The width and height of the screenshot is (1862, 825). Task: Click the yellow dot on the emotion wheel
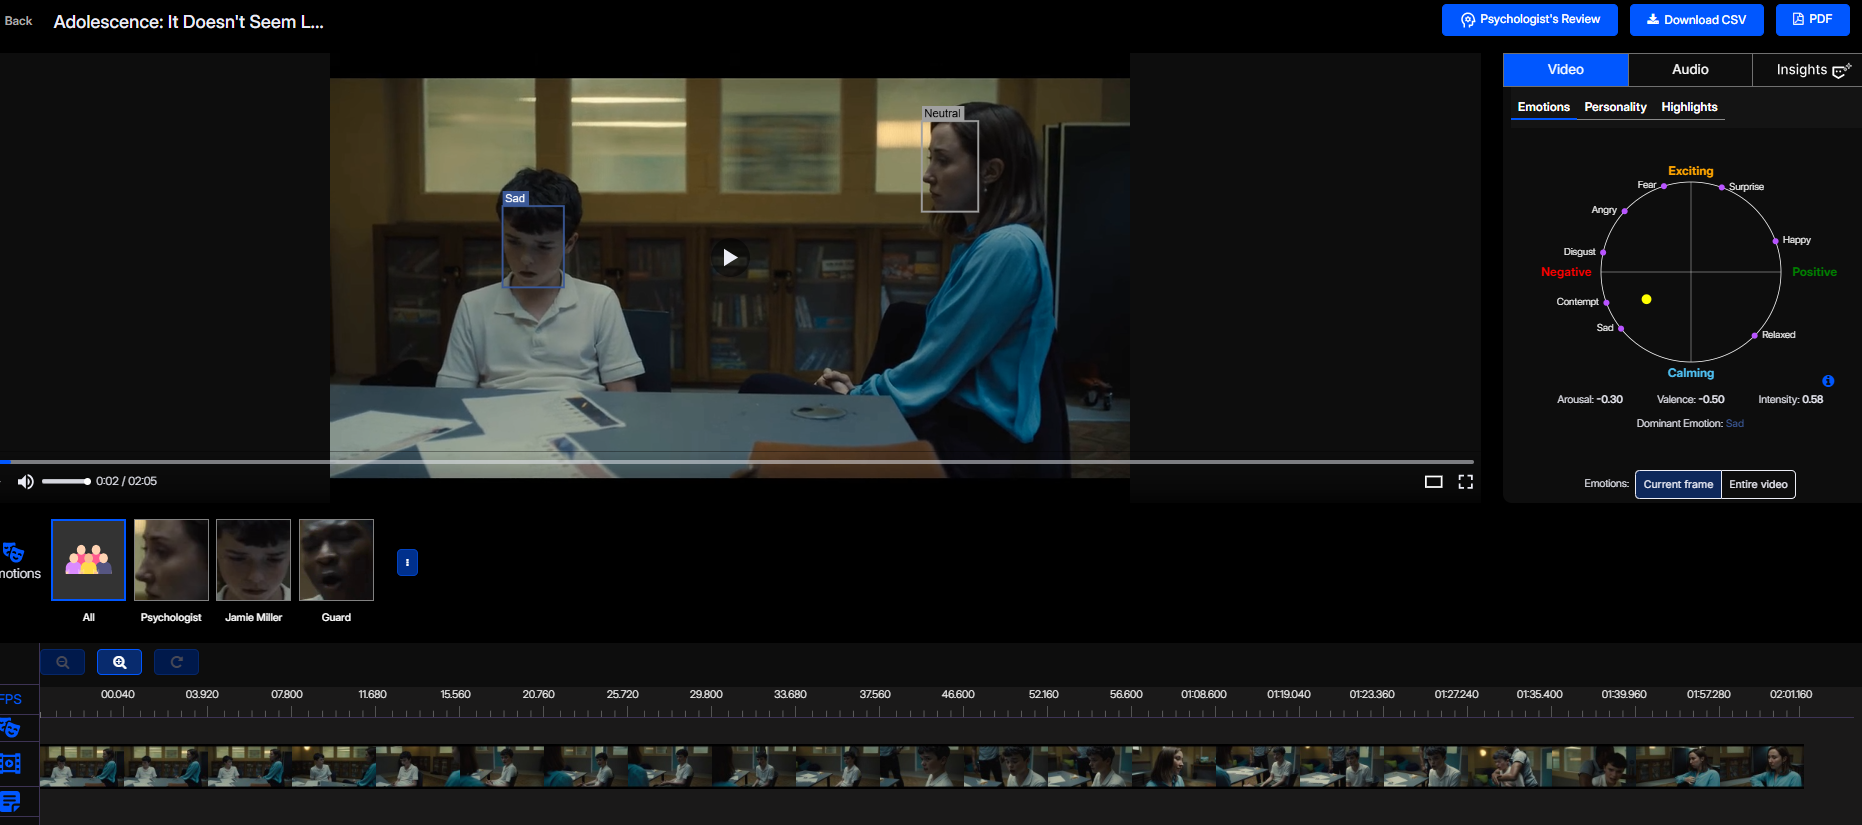[1646, 299]
